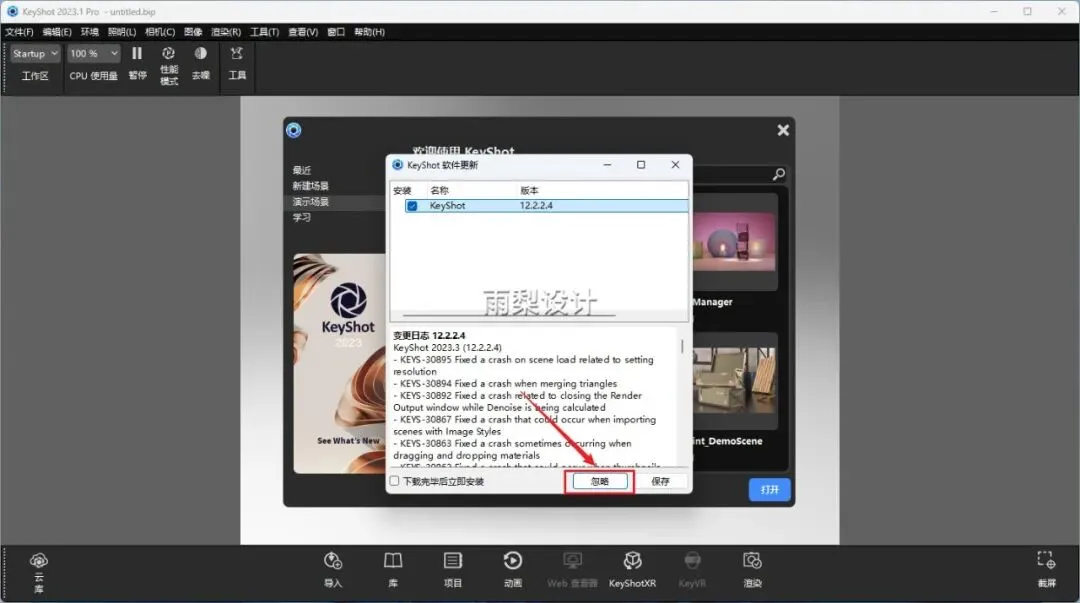Open the Render icon in bottom bar

[752, 560]
